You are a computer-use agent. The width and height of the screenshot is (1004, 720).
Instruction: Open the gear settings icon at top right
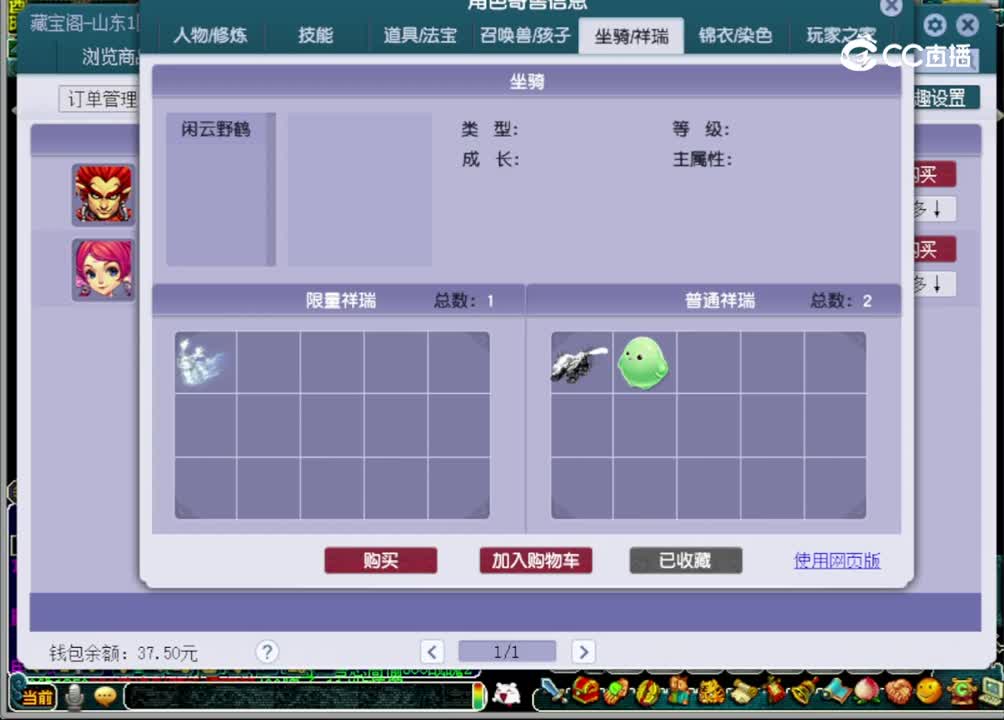pos(934,25)
